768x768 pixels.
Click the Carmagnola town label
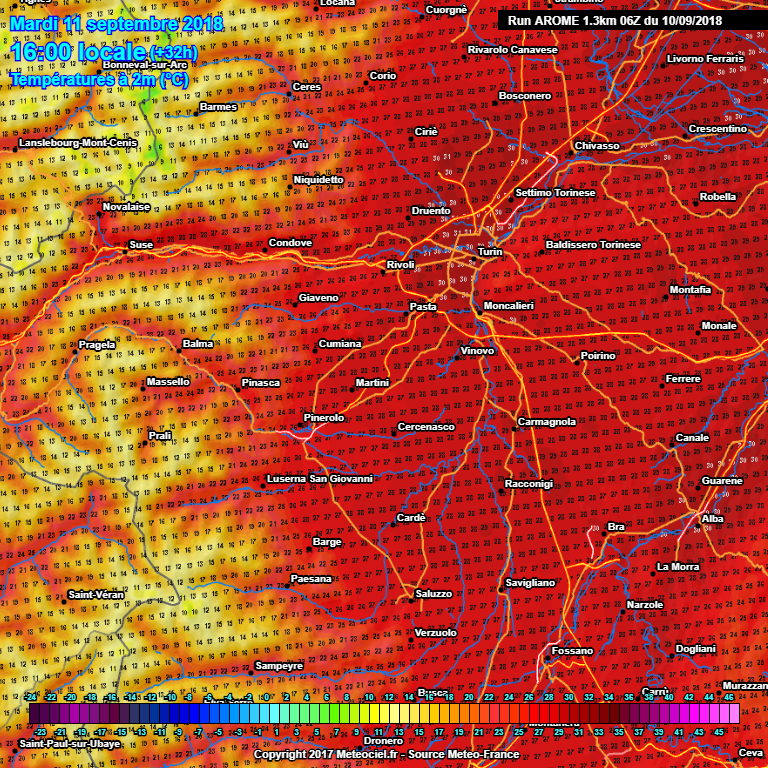[x=547, y=422]
